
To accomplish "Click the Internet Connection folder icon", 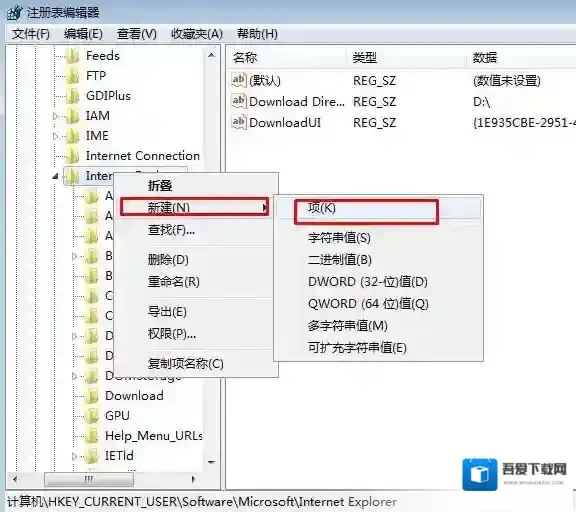I will pyautogui.click(x=73, y=156).
